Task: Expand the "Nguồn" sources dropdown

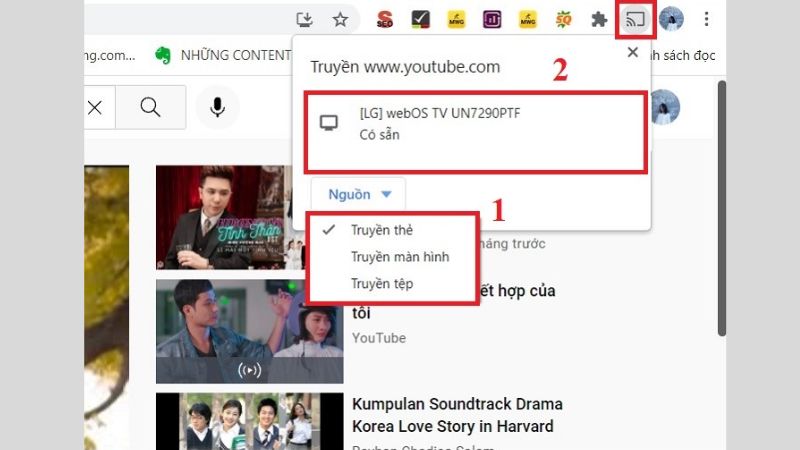Action: tap(358, 194)
